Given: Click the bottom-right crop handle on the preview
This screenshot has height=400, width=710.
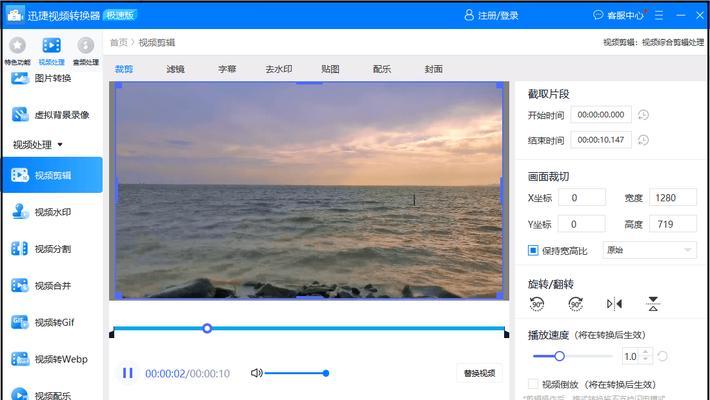Looking at the screenshot, I should [500, 295].
